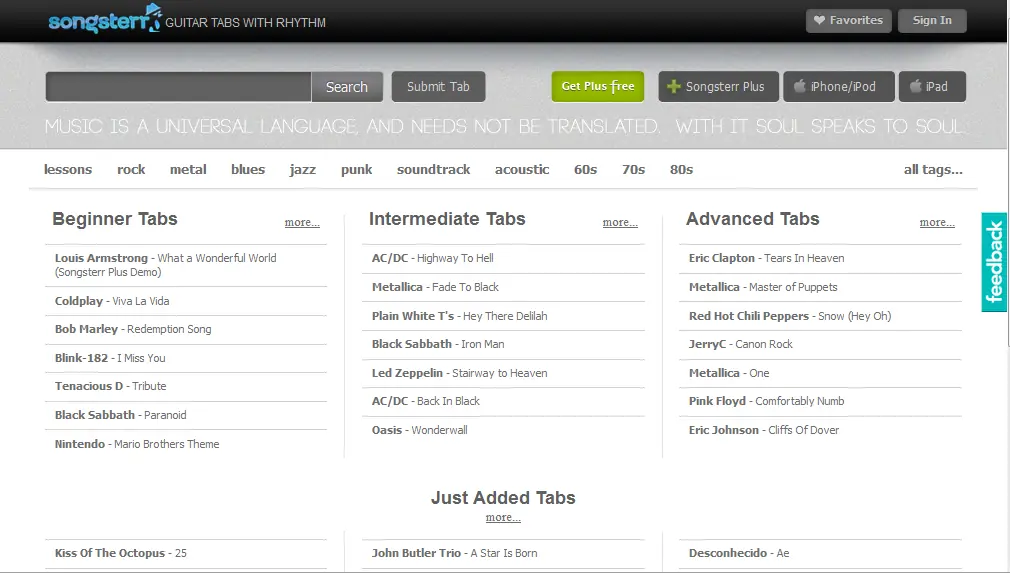This screenshot has height=573, width=1010.
Task: Open Eric Johnson Cliffs Of Dover tab
Action: click(x=764, y=430)
